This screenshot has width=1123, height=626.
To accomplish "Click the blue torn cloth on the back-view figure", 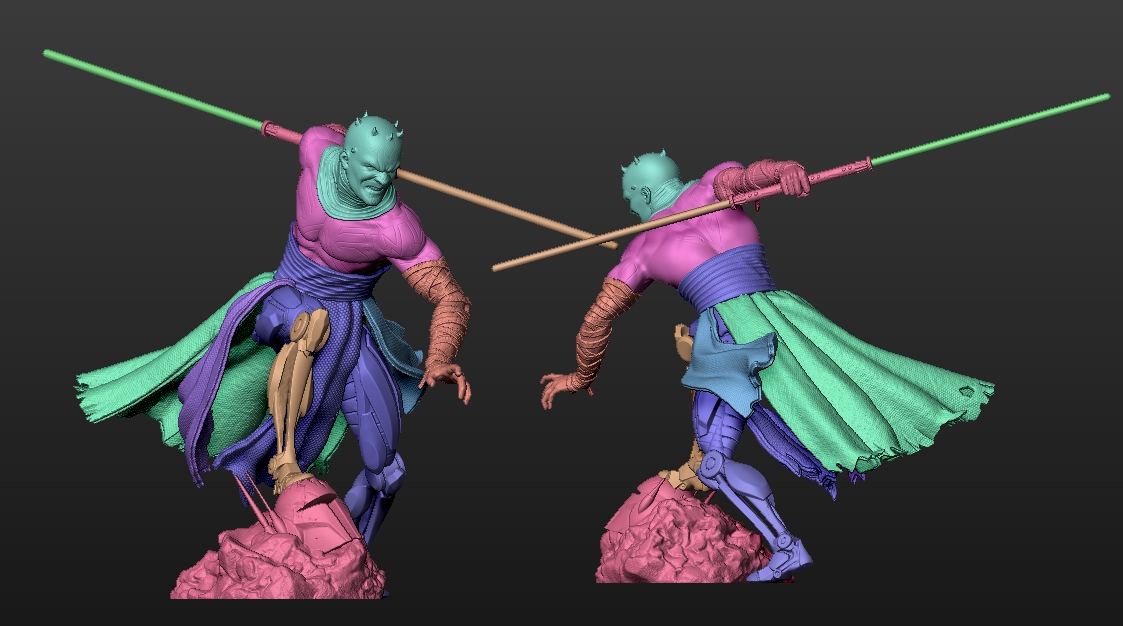I will 727,362.
